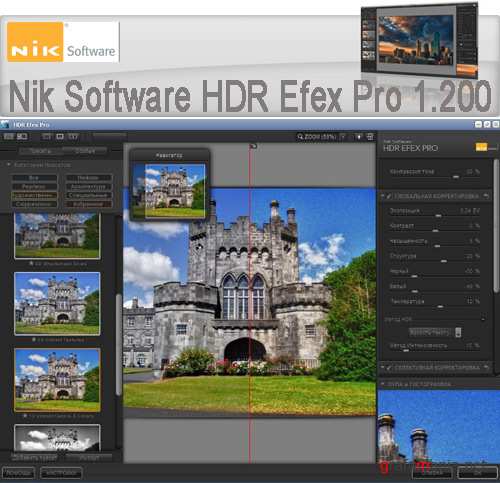Image resolution: width=500 pixels, height=483 pixels.
Task: Adjust the Temperature slider
Action: coord(440,306)
